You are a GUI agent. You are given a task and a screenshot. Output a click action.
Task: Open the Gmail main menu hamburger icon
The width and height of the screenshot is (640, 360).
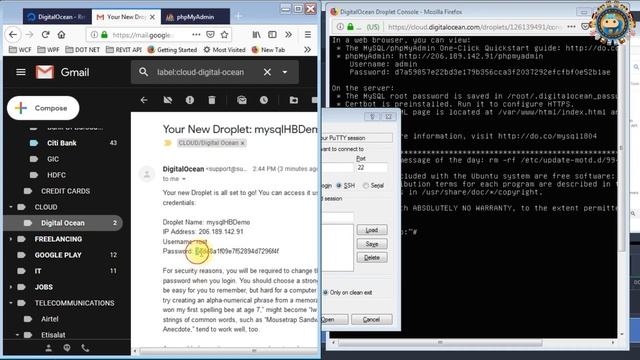[x=20, y=72]
